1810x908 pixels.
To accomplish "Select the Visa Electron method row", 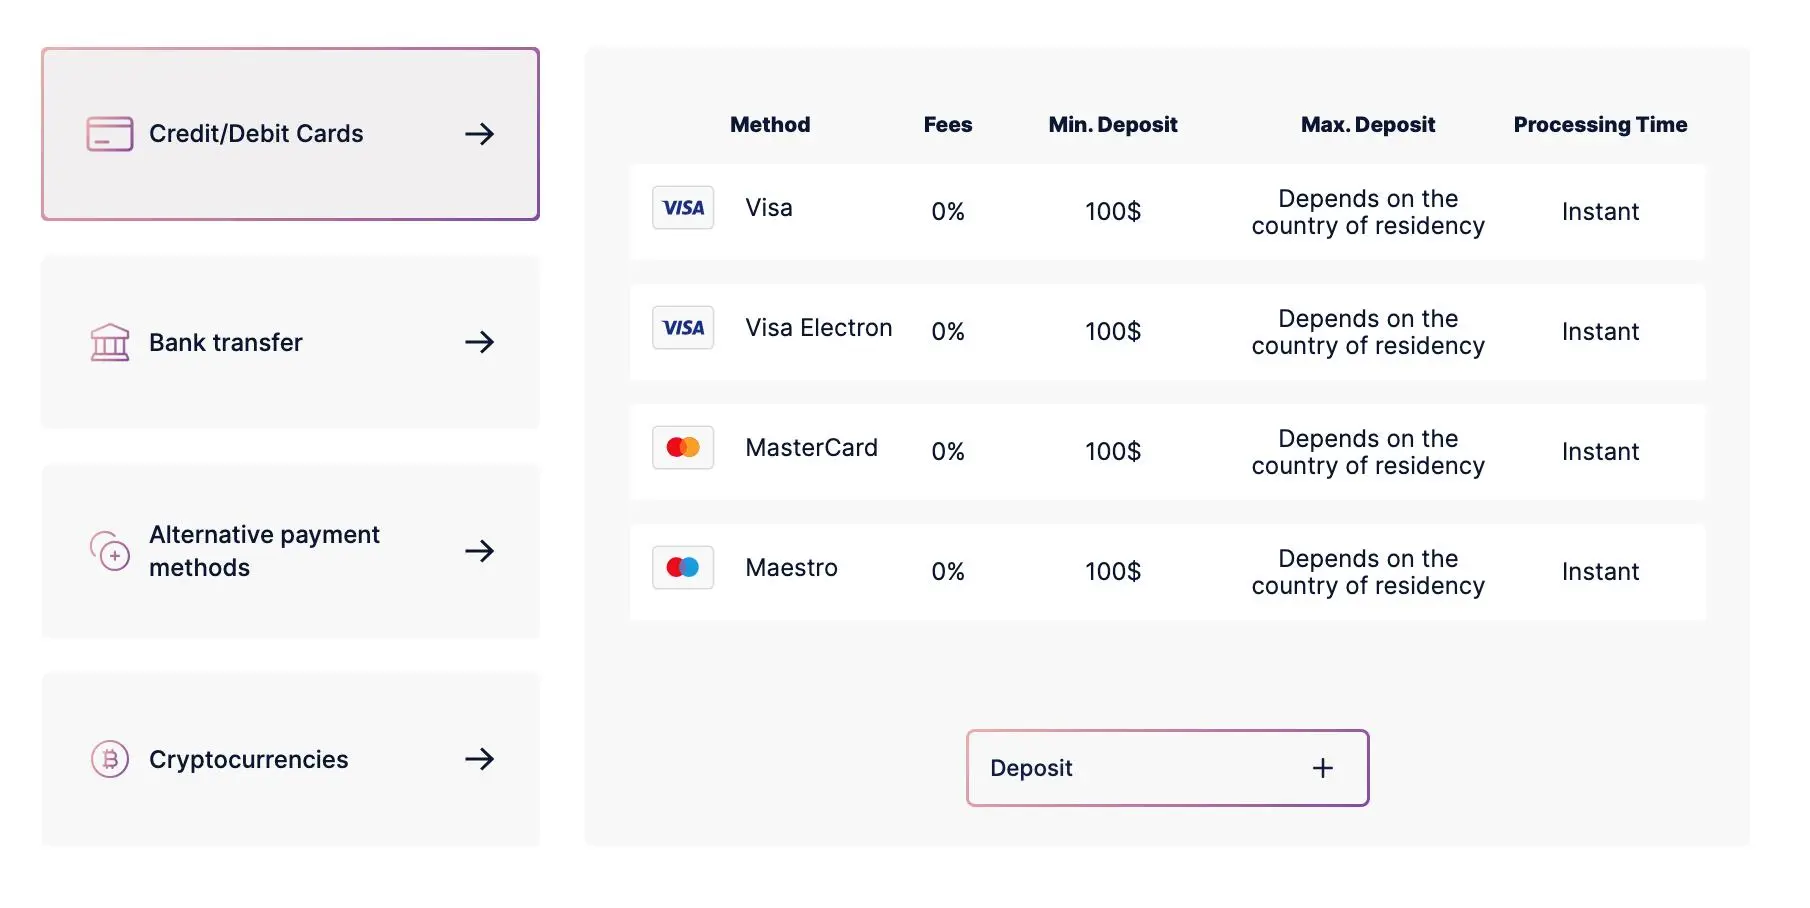I will click(1167, 332).
